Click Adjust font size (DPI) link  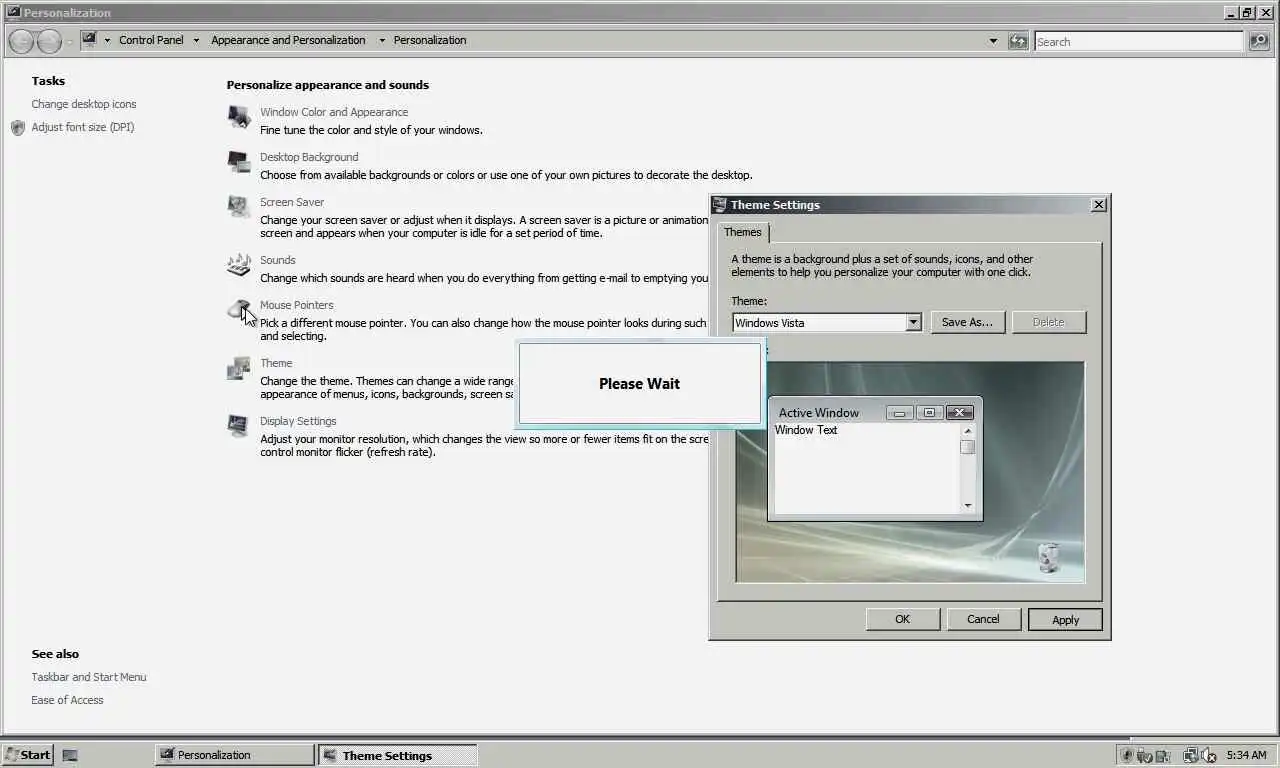click(83, 127)
